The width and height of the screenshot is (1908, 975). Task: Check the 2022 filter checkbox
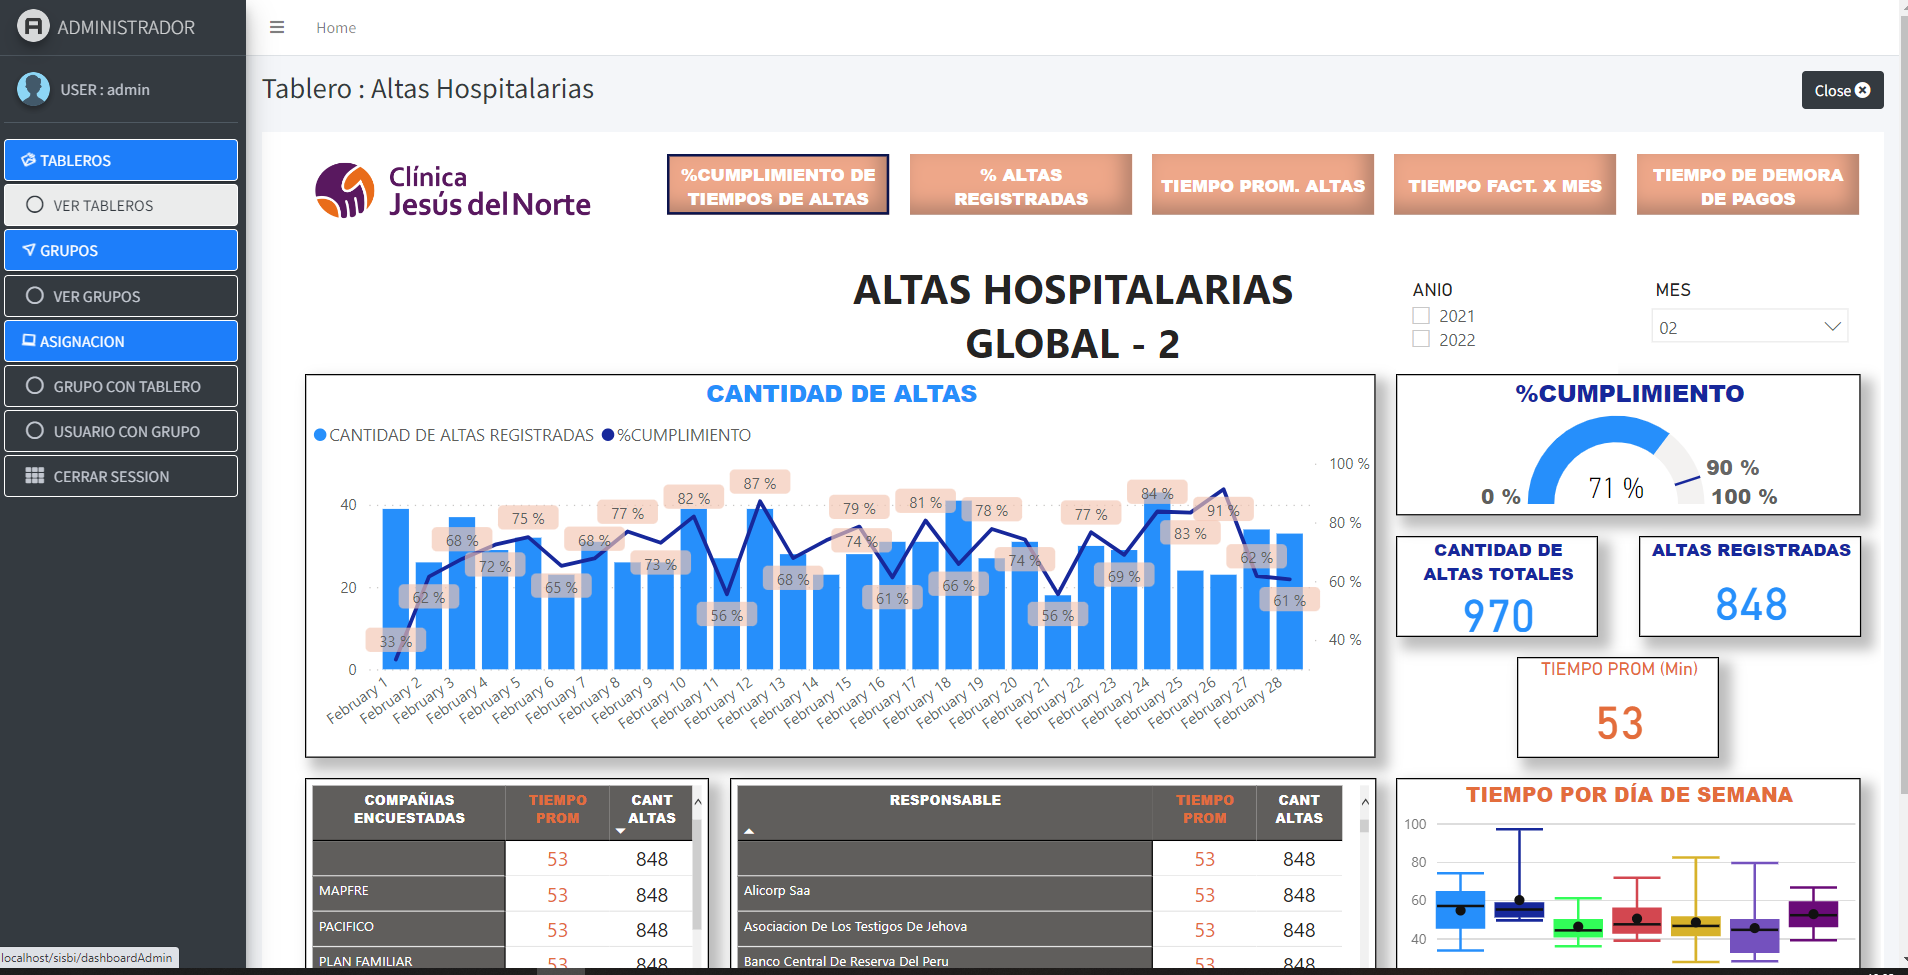click(1420, 339)
